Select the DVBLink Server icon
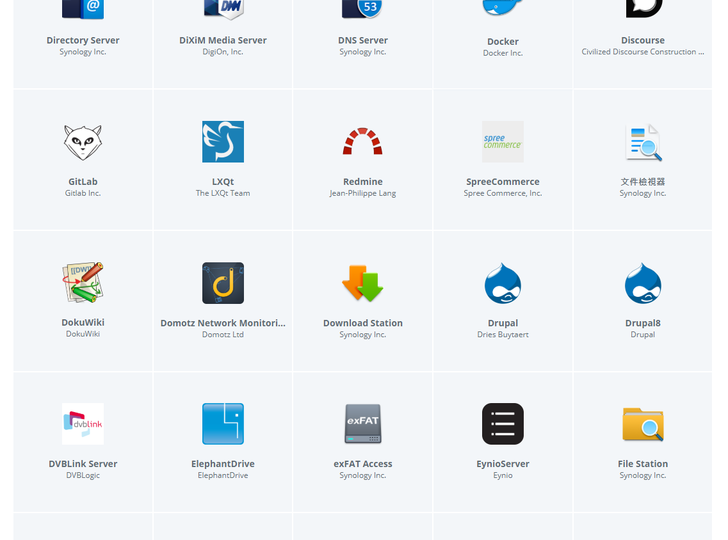 tap(83, 424)
